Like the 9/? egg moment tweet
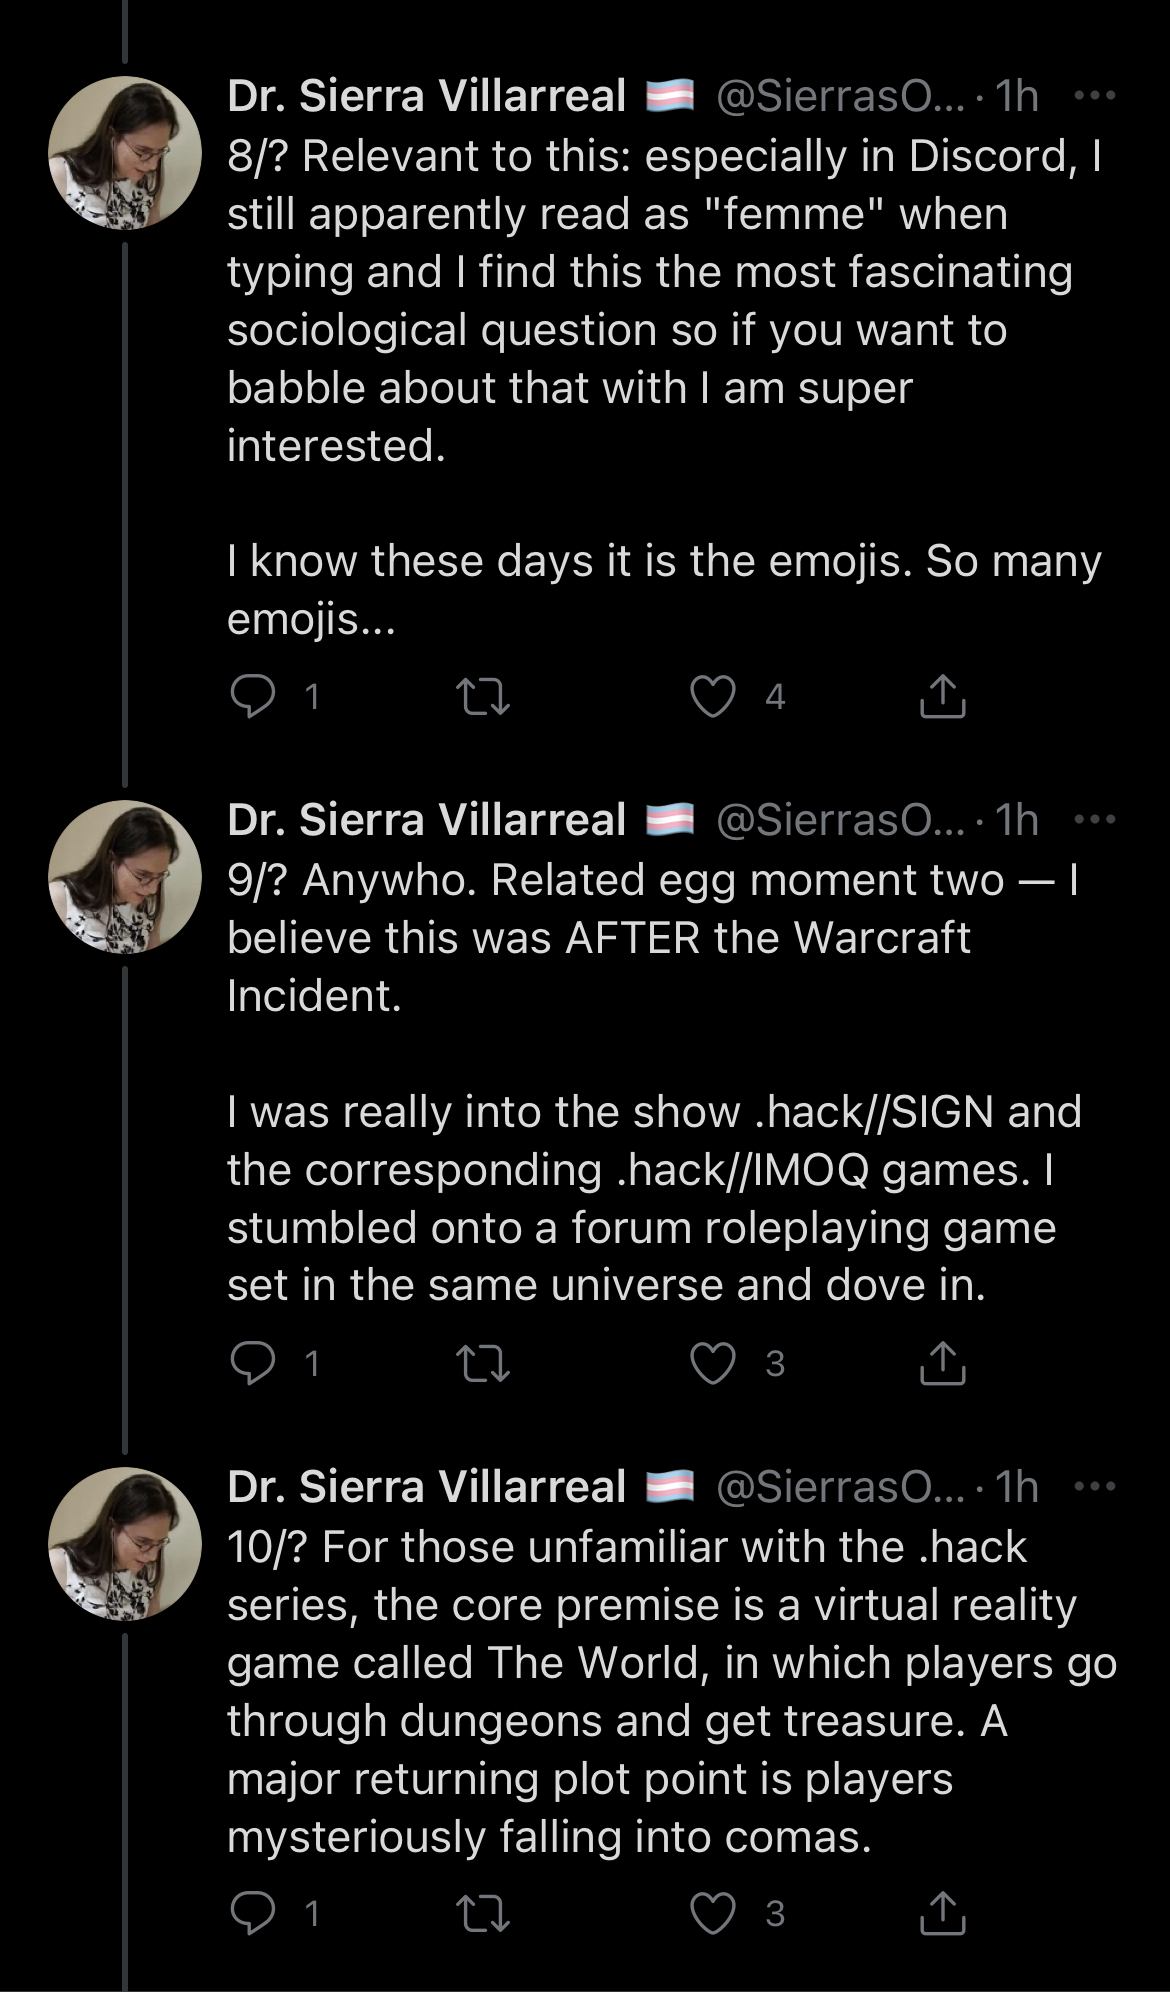Viewport: 1170px width, 1992px height. [x=713, y=1363]
